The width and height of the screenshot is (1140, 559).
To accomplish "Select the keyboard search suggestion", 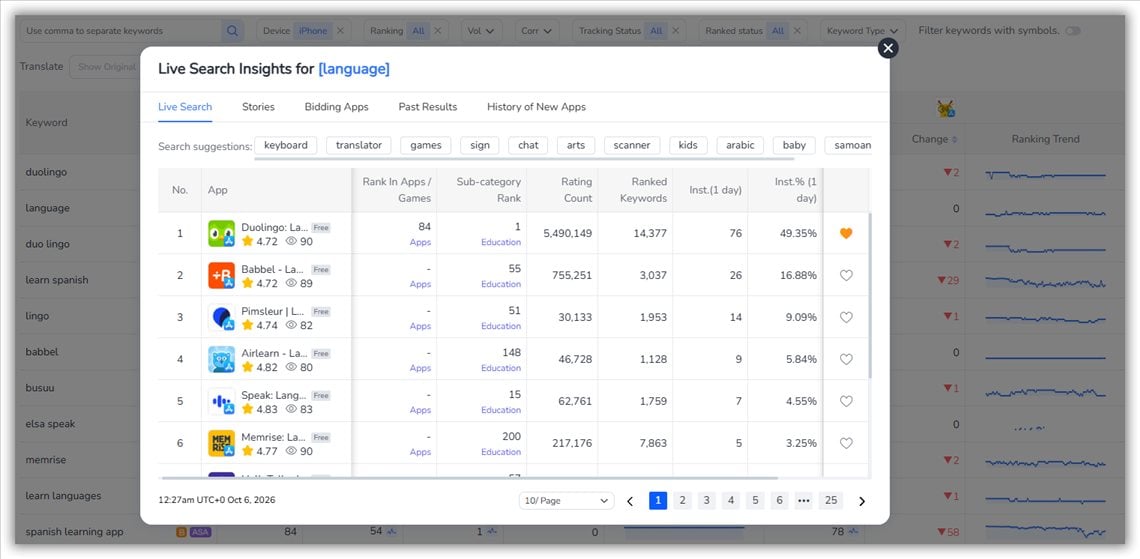I will click(x=286, y=145).
